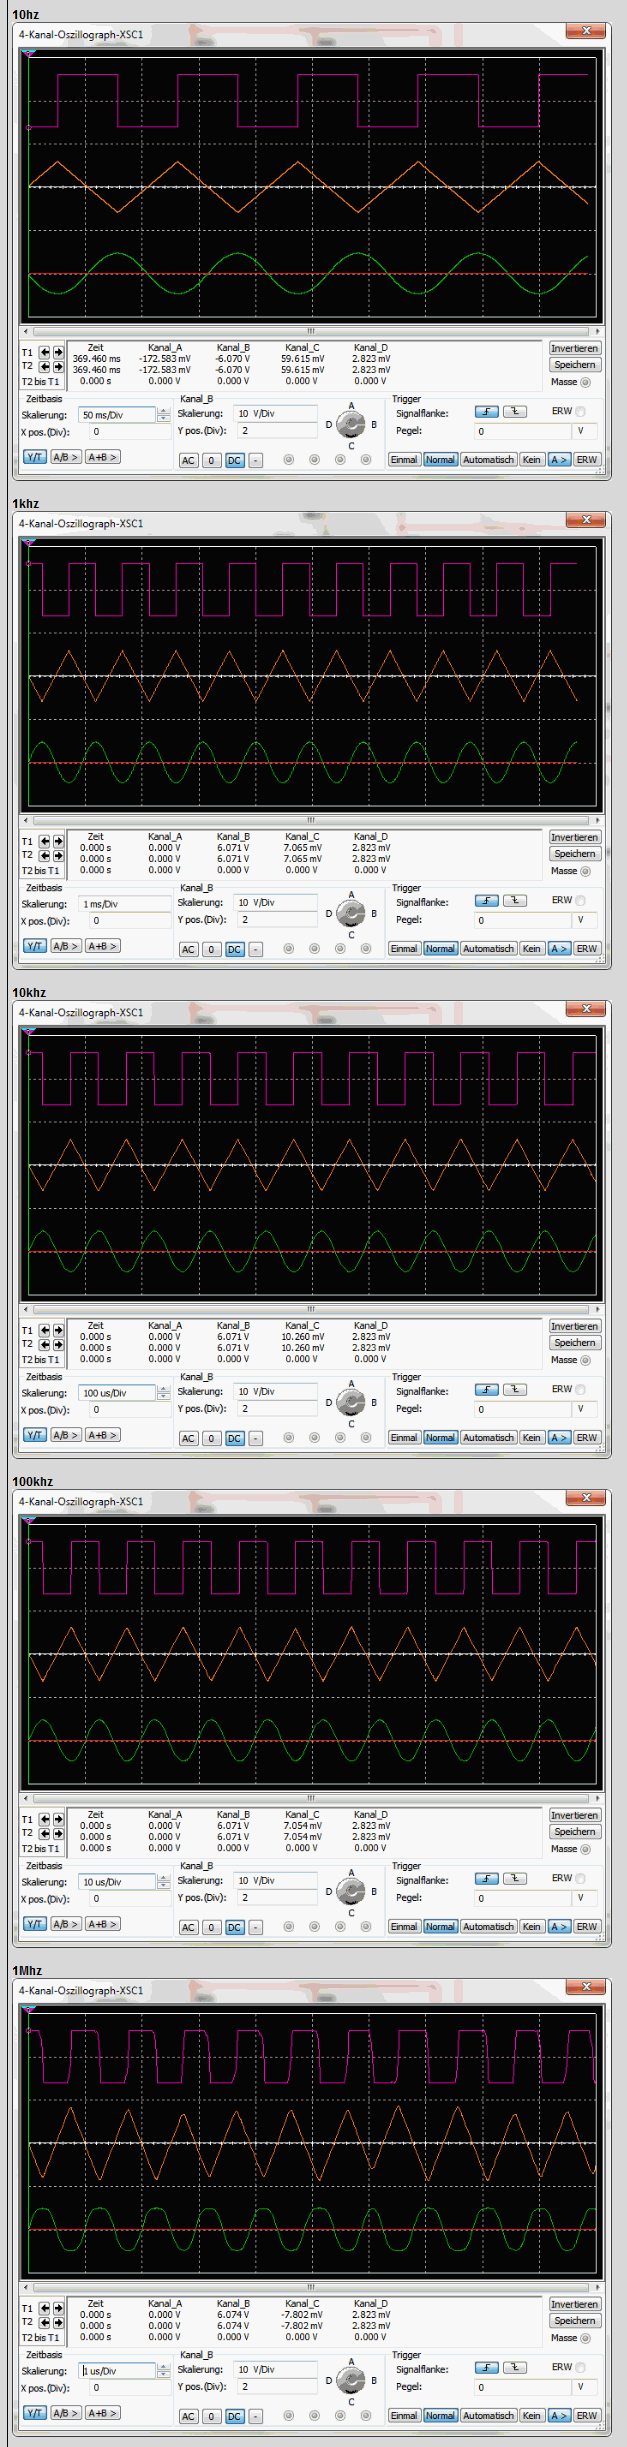Enable ERW trigger radio in 1khz oscilloscope
Viewport: 627px width, 2447px height.
tap(580, 900)
